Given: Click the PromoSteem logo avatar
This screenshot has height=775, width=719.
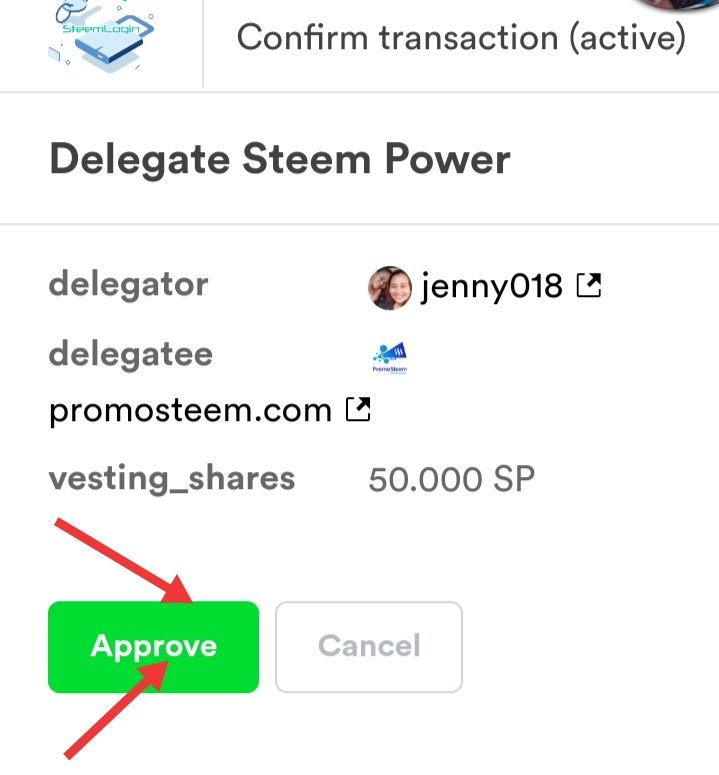Looking at the screenshot, I should click(x=390, y=357).
